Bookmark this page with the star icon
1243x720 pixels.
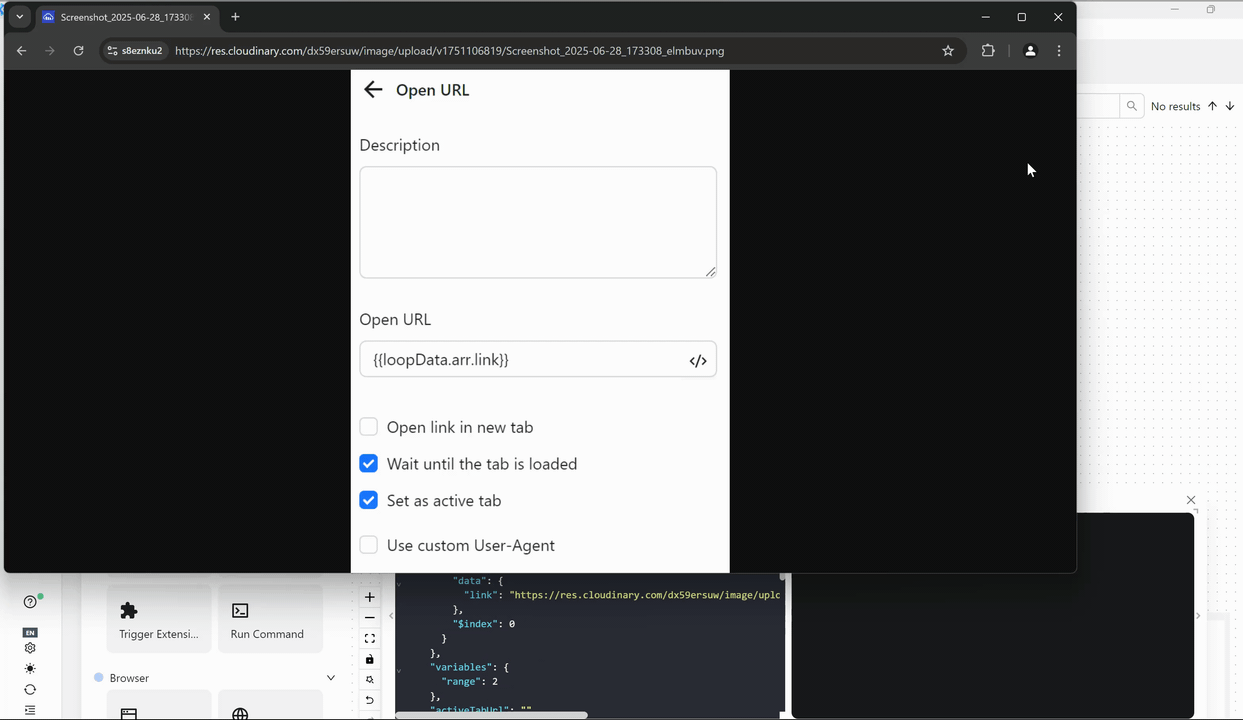point(948,51)
